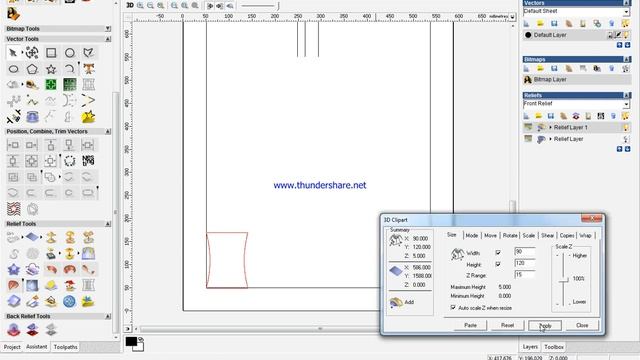Toggle the Height checkbox in 3D Clipart
Viewport: 640px width, 360px height.
pos(498,264)
